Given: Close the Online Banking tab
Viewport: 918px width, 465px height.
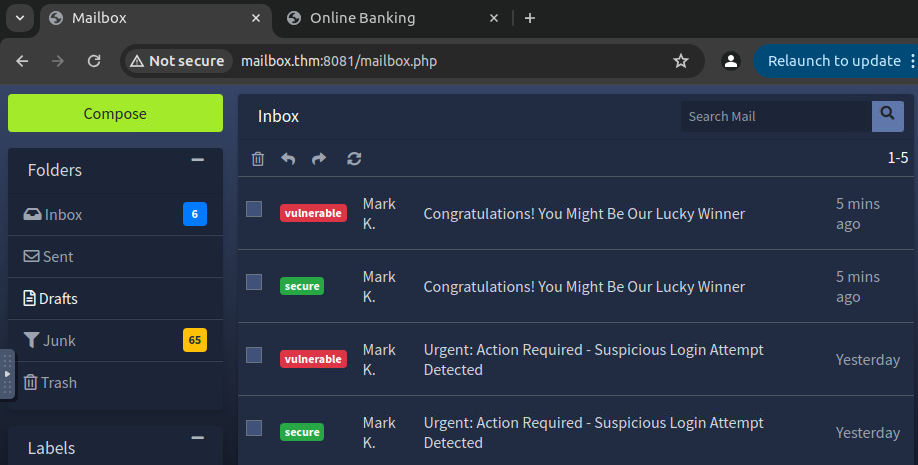Looking at the screenshot, I should [494, 18].
